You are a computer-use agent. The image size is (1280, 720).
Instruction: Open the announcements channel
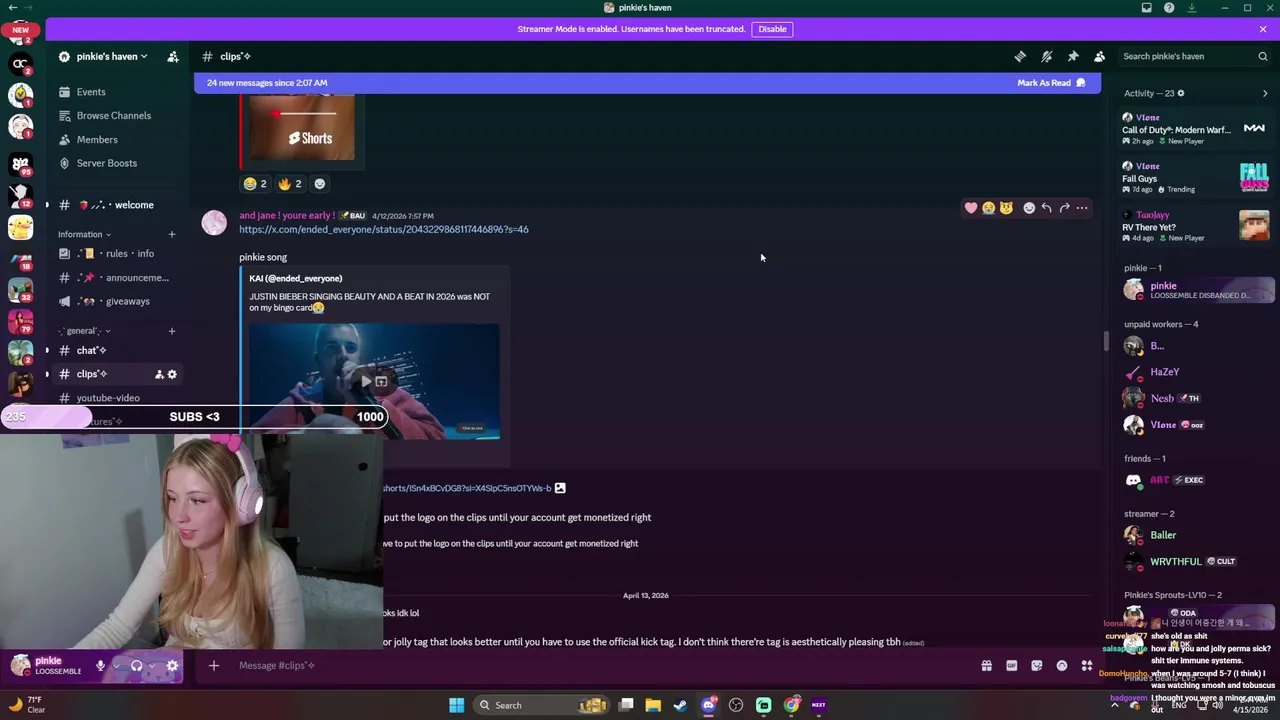pos(118,278)
